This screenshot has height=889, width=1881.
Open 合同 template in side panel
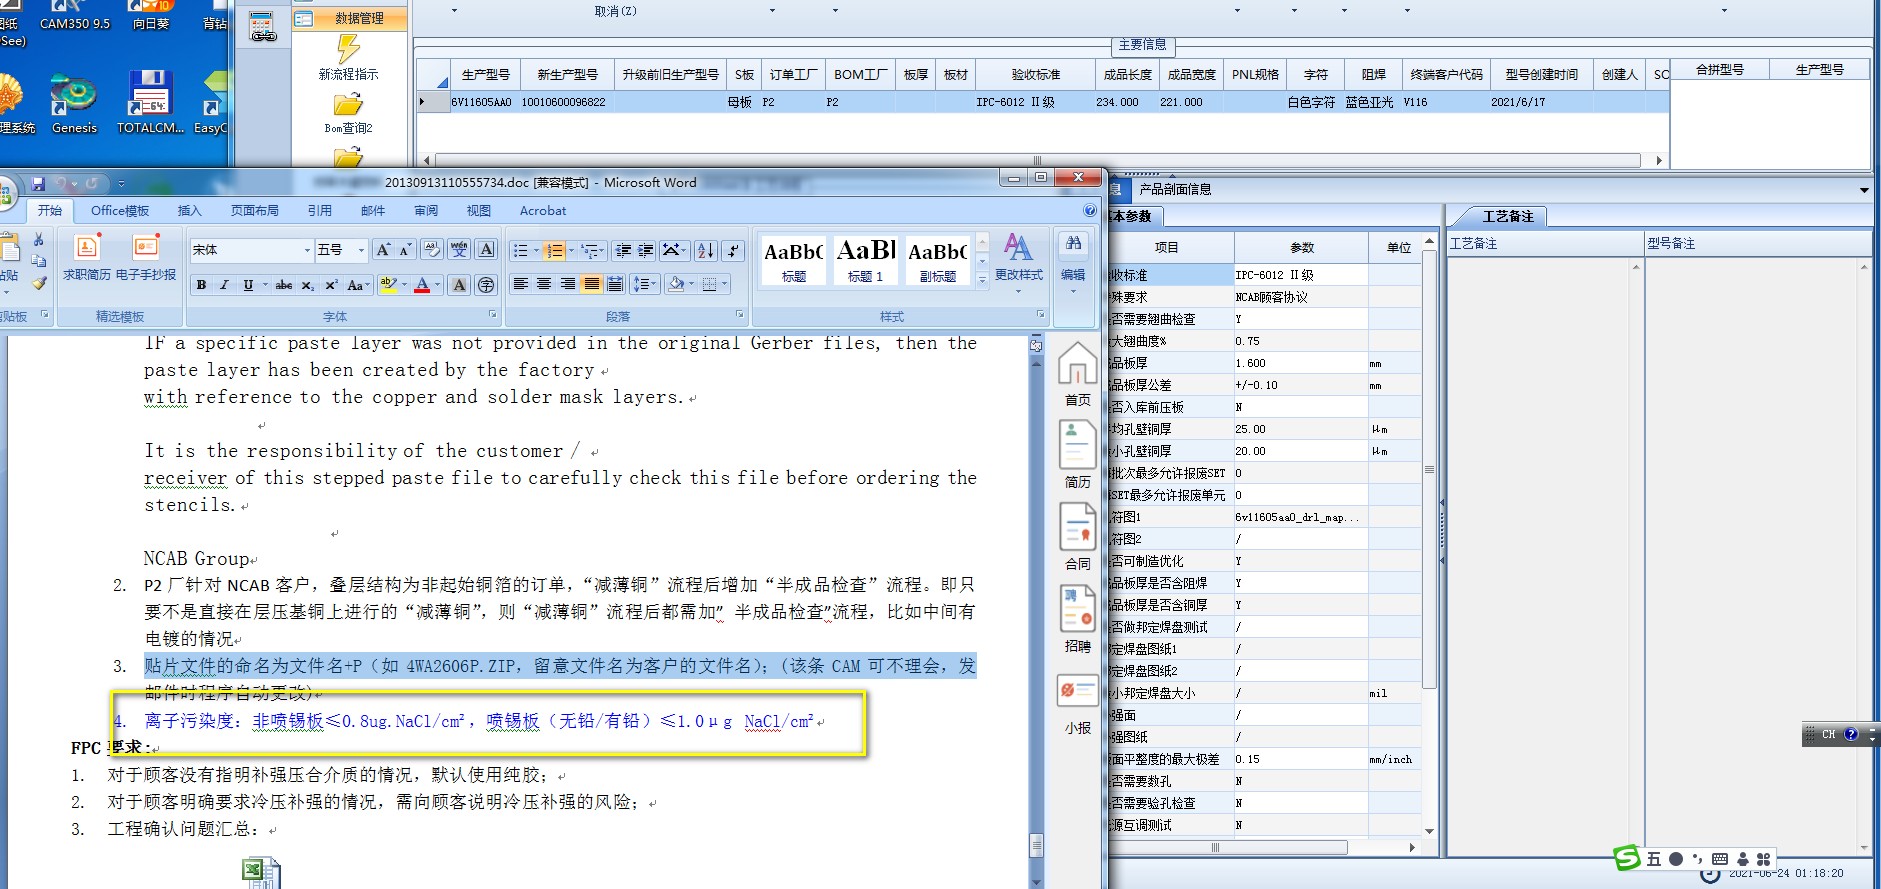coord(1077,537)
